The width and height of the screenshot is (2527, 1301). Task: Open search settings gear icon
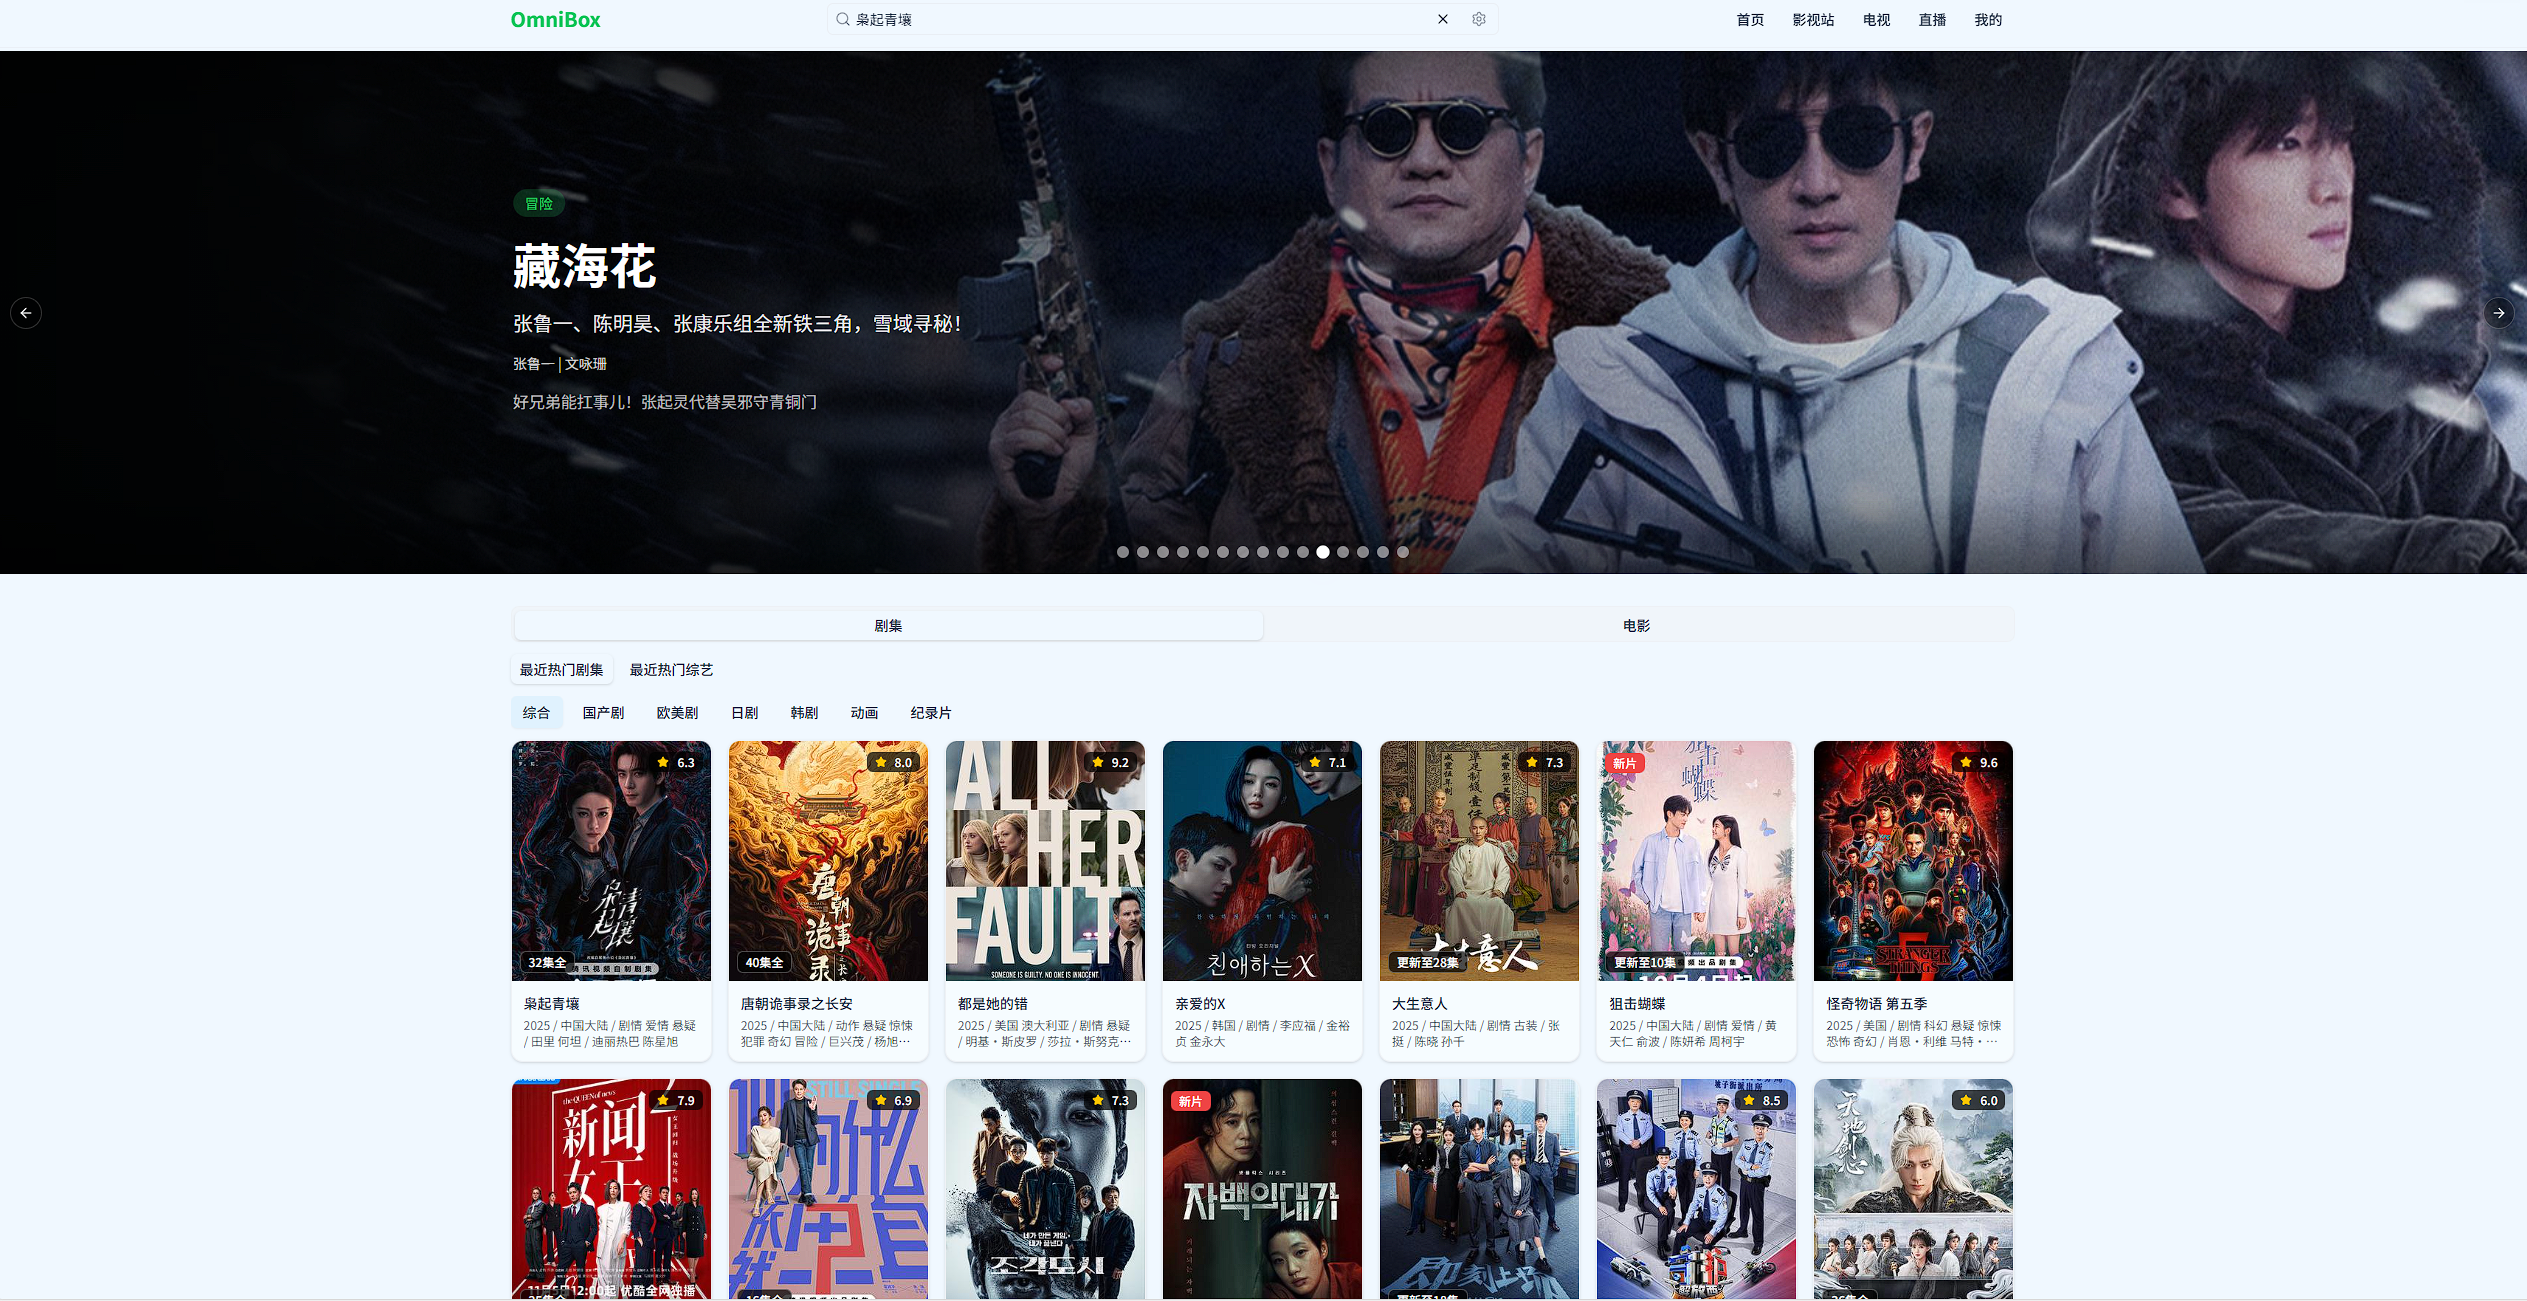1478,19
